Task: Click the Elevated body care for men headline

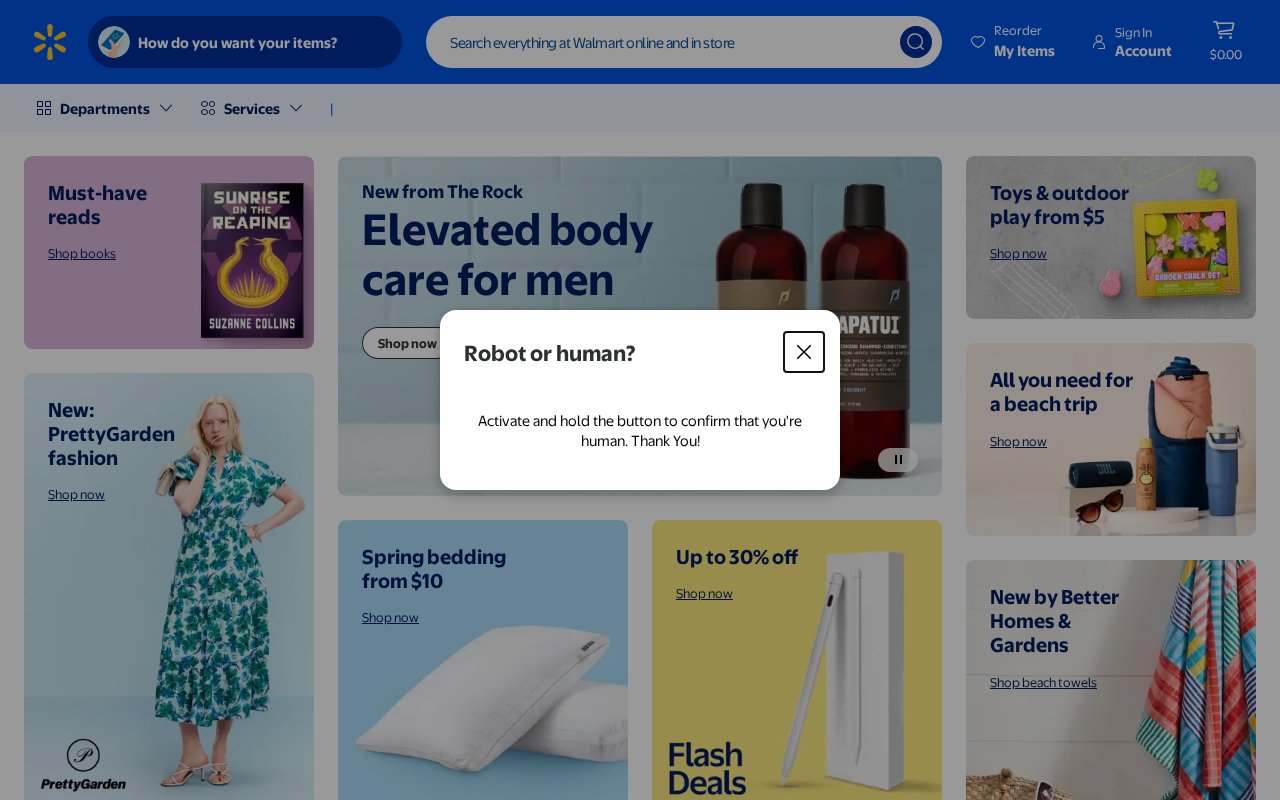Action: click(x=507, y=254)
